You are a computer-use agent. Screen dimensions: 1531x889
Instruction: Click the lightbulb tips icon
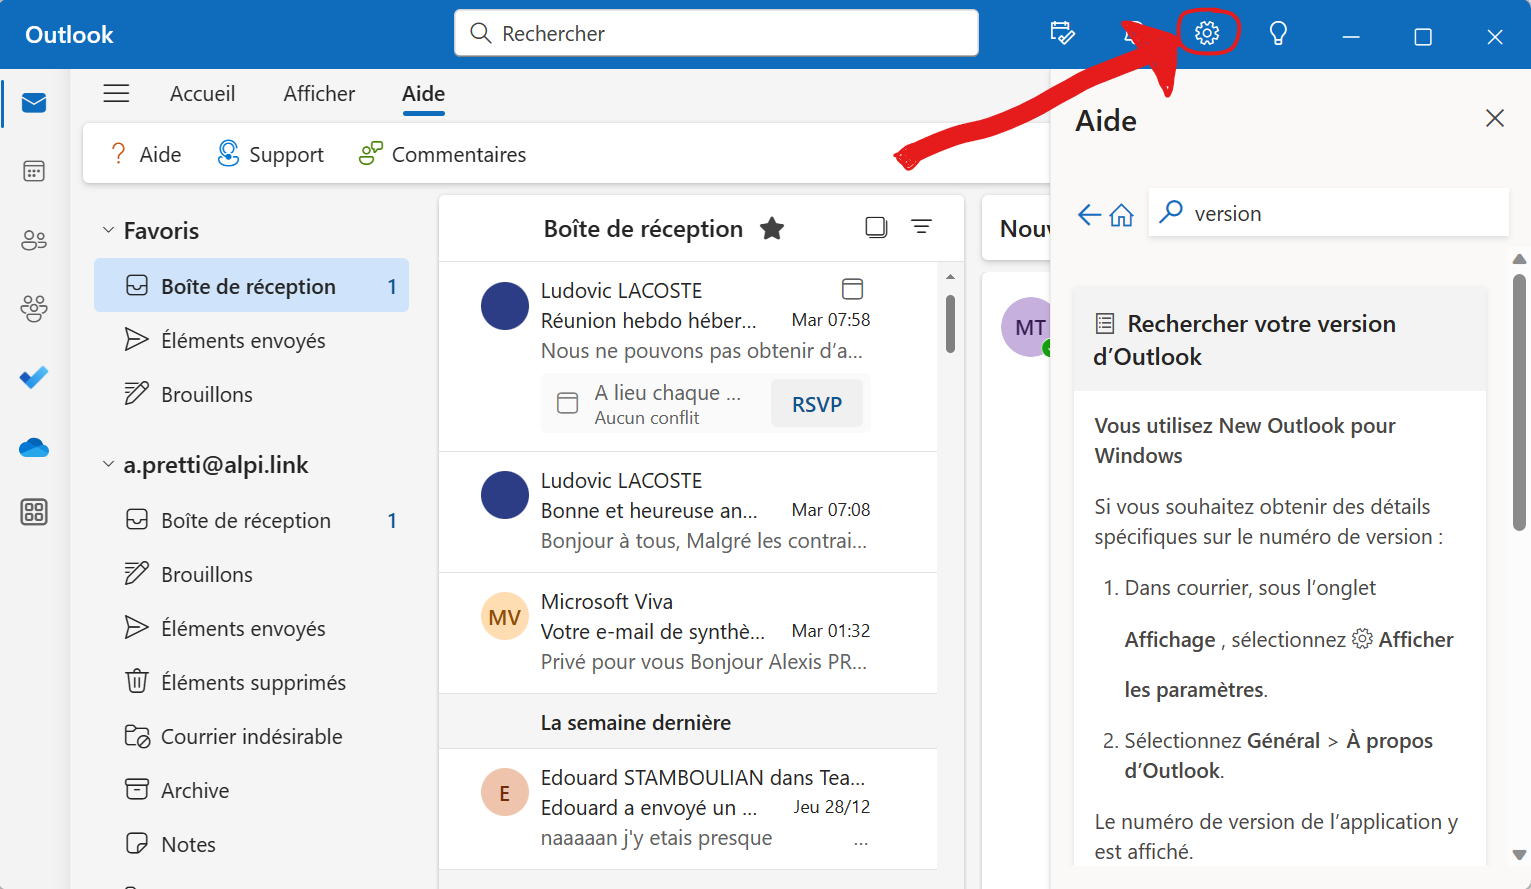tap(1278, 34)
